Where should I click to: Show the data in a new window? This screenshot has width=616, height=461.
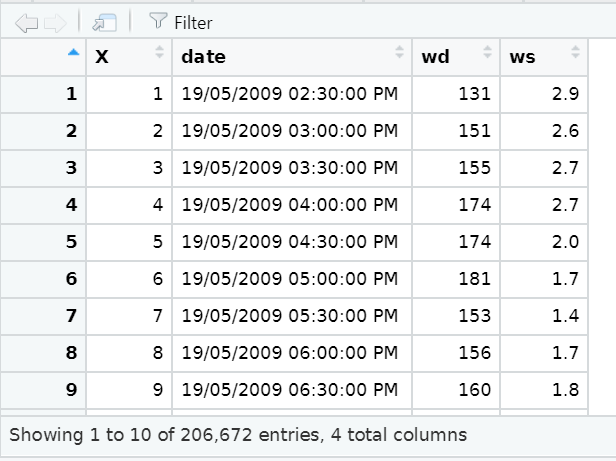(102, 21)
